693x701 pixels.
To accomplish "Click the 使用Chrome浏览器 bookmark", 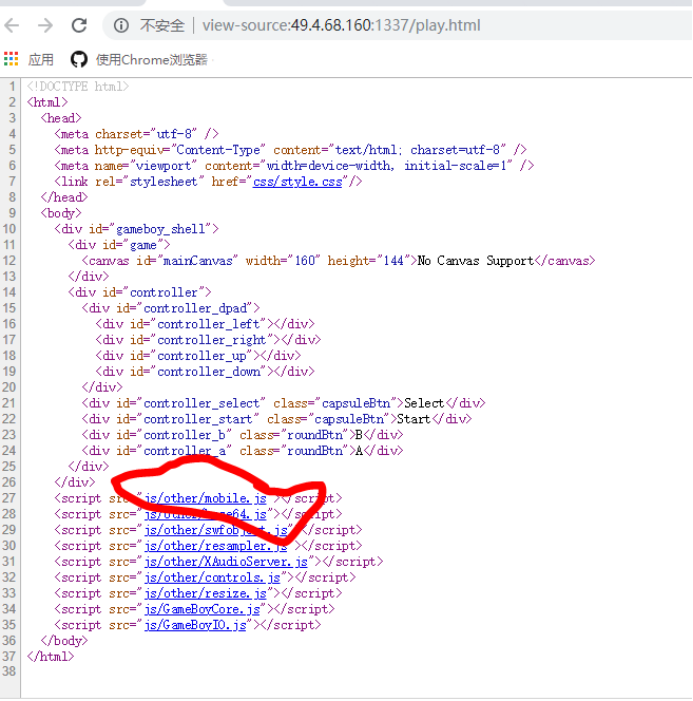I will click(x=151, y=60).
